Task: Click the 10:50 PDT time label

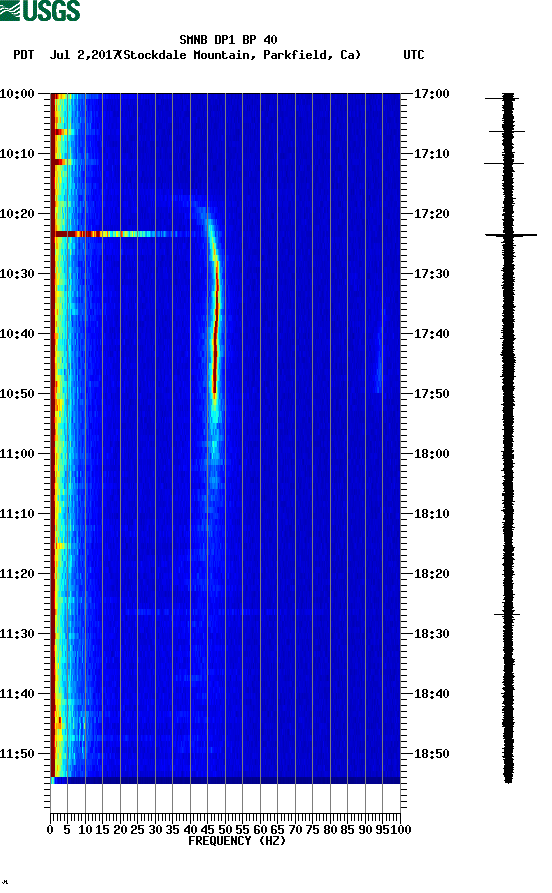Action: [18, 394]
